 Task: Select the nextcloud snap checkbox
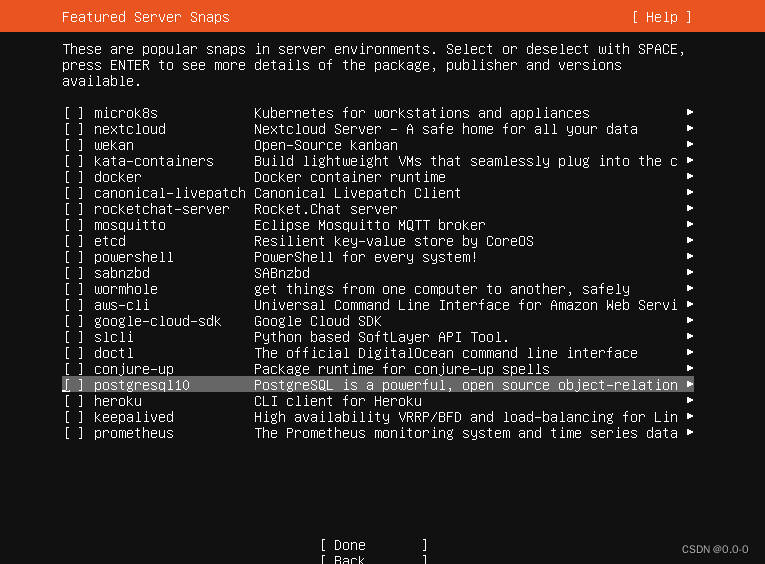74,129
